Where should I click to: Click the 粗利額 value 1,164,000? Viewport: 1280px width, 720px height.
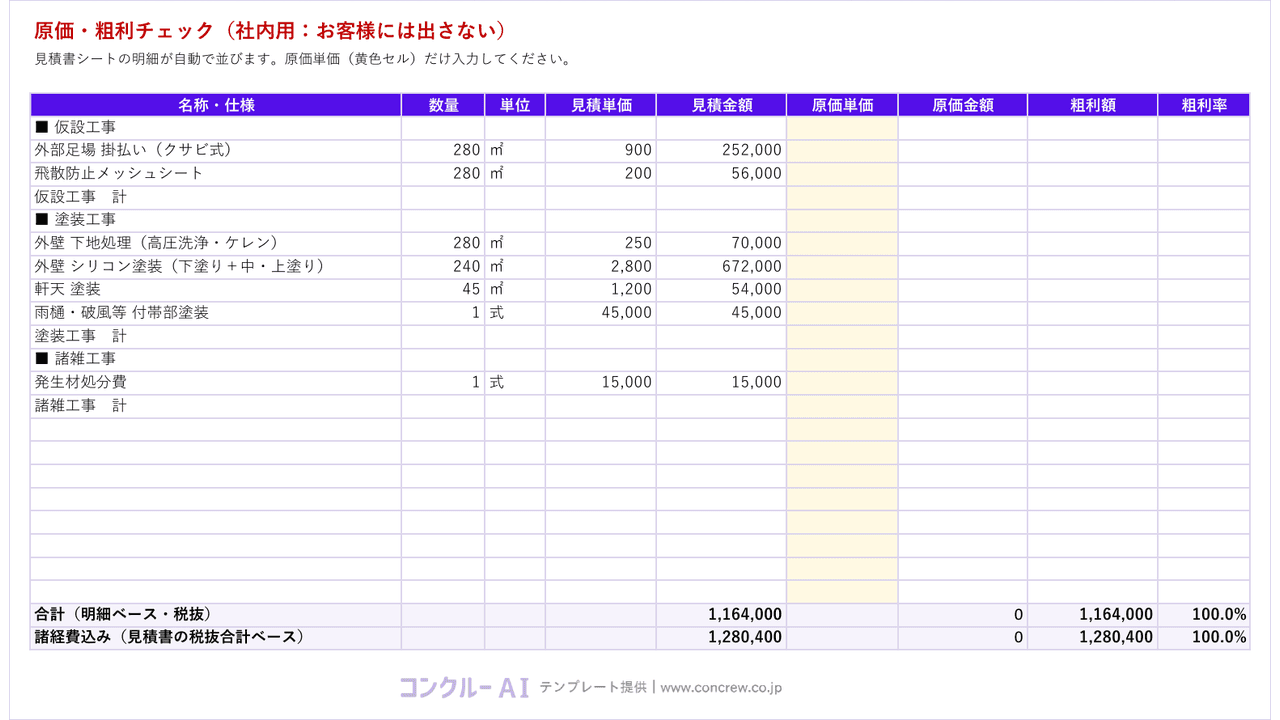[x=1092, y=614]
